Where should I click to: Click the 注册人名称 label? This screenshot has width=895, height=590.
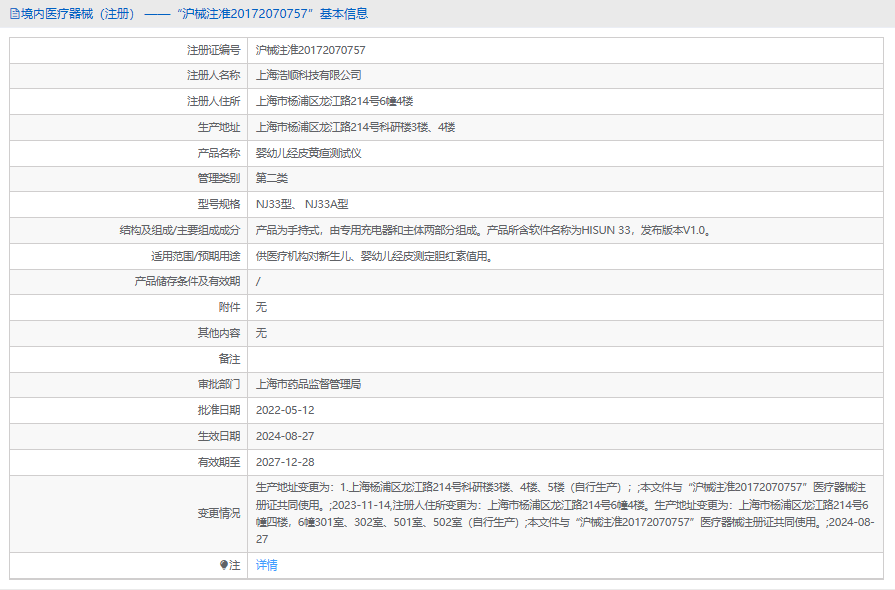click(x=213, y=75)
